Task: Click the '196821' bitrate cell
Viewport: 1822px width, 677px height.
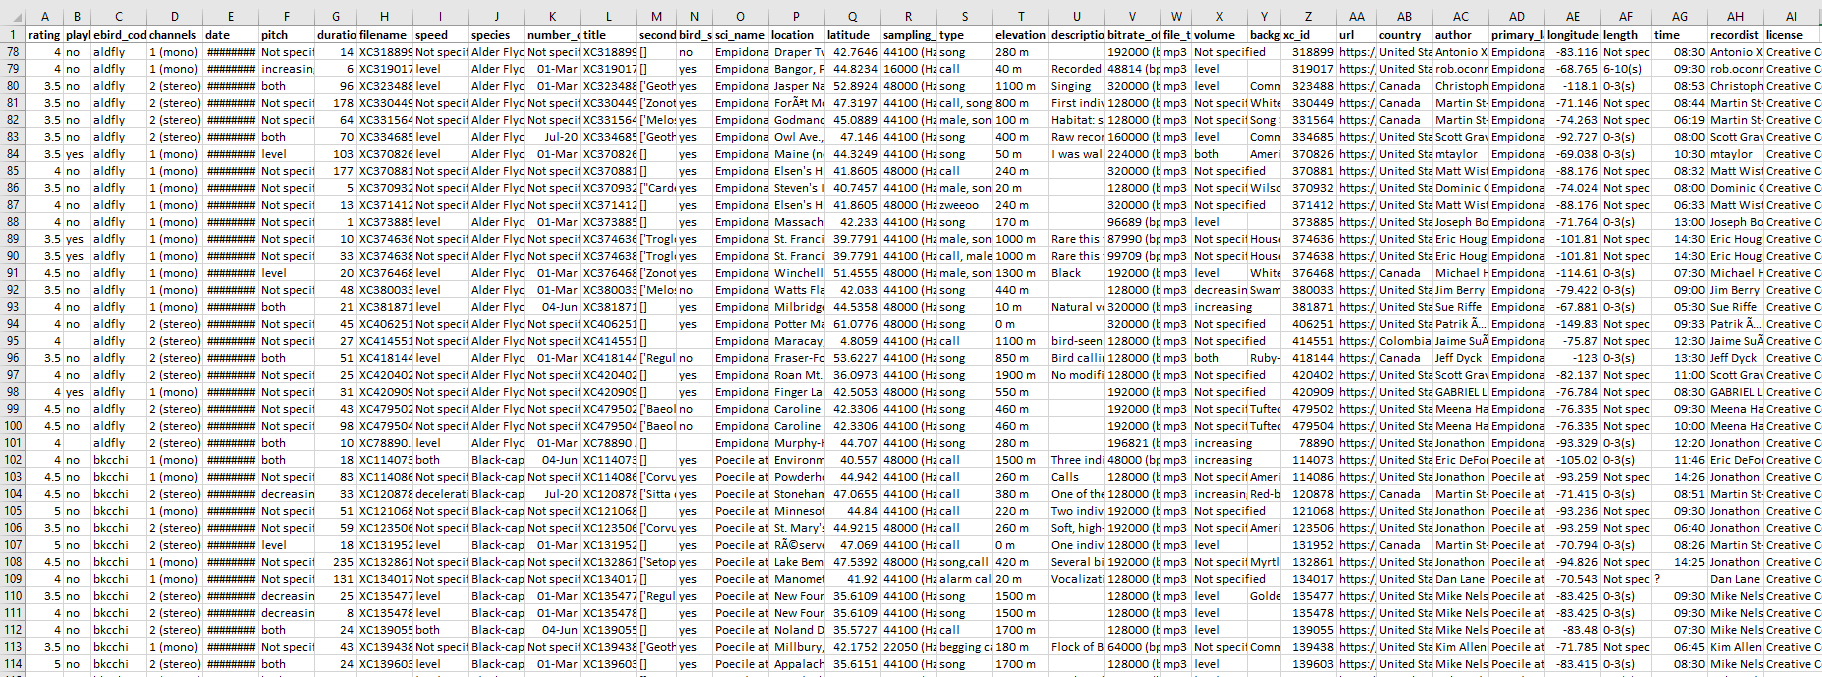Action: pos(1133,443)
